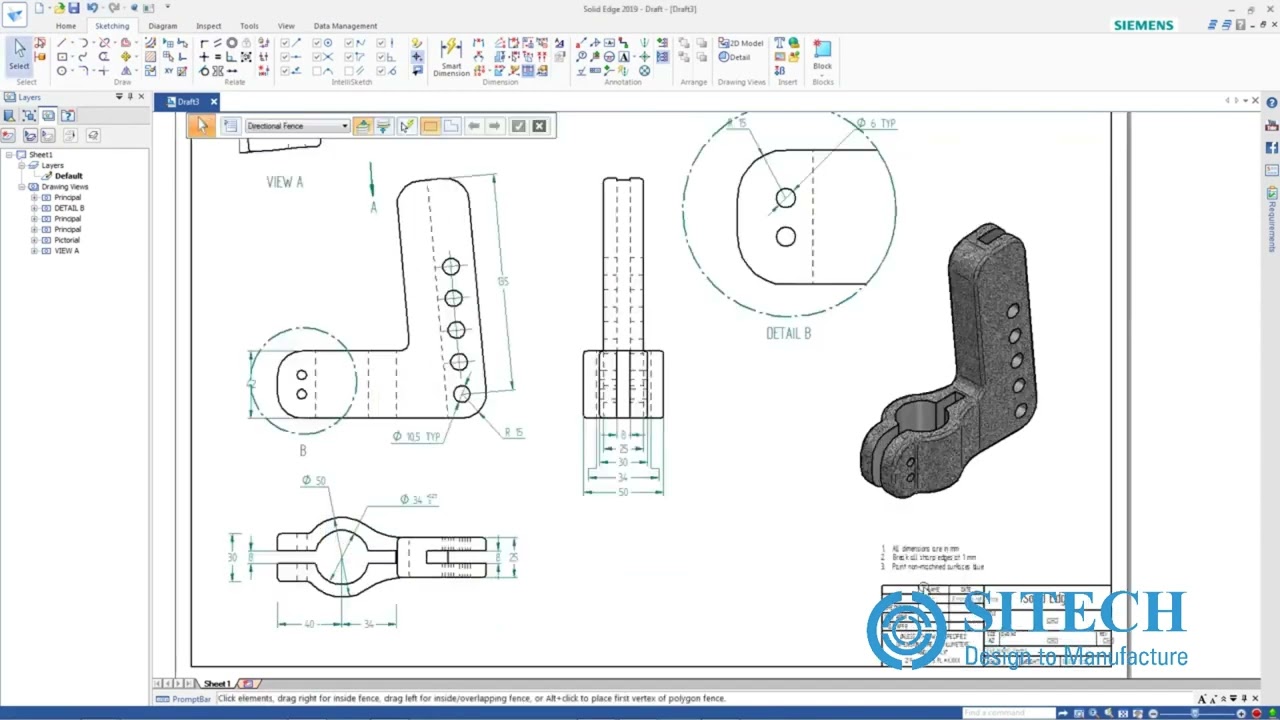Click the New document icon

pos(39,8)
